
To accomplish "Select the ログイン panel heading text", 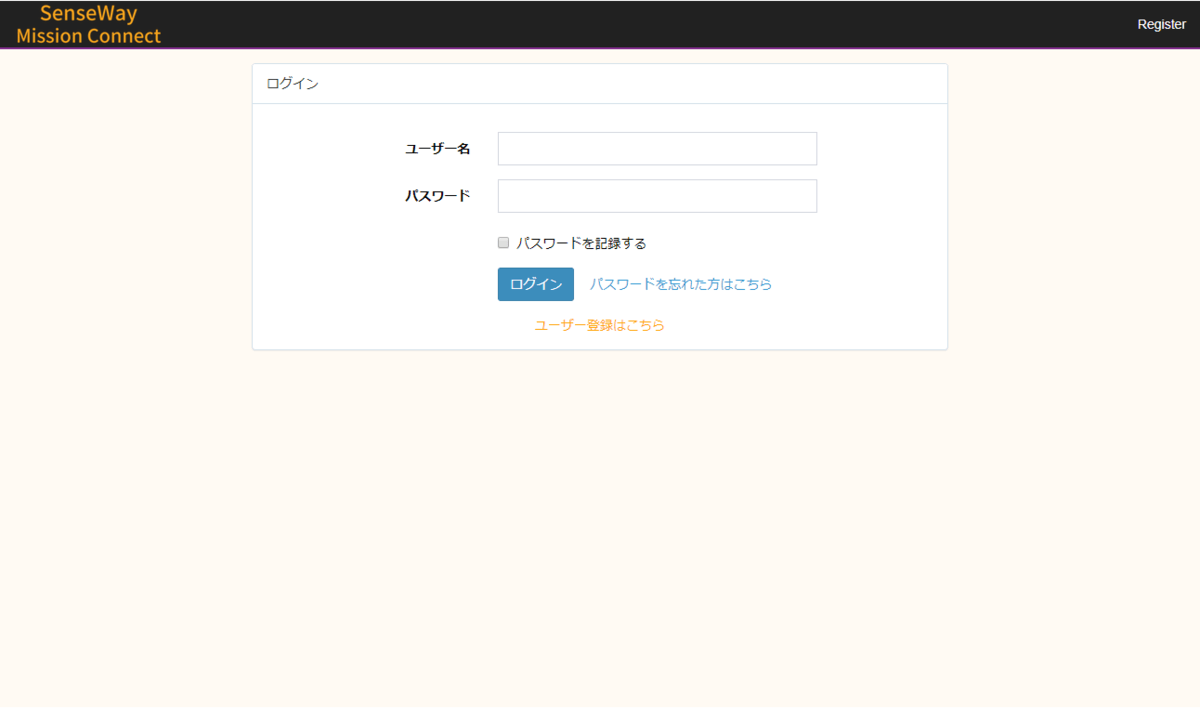I will click(x=292, y=84).
